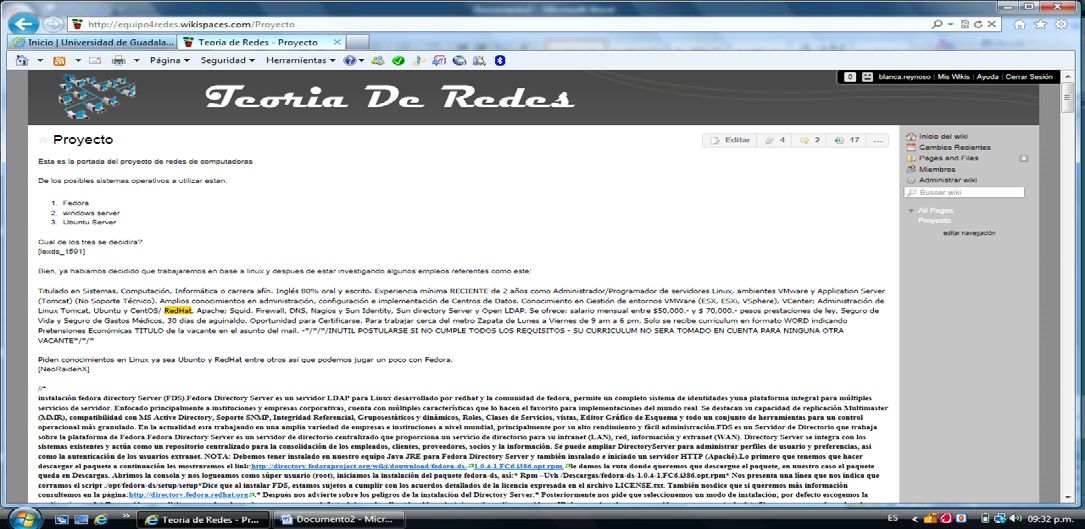This screenshot has width=1085, height=529.
Task: Open blanca.reynoso user profile link
Action: (x=905, y=77)
